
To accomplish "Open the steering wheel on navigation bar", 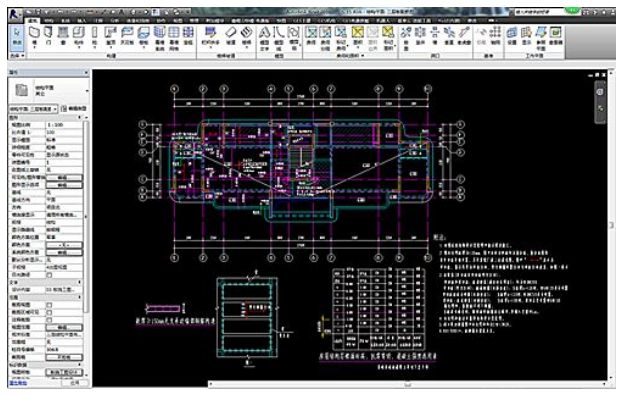I will [600, 92].
